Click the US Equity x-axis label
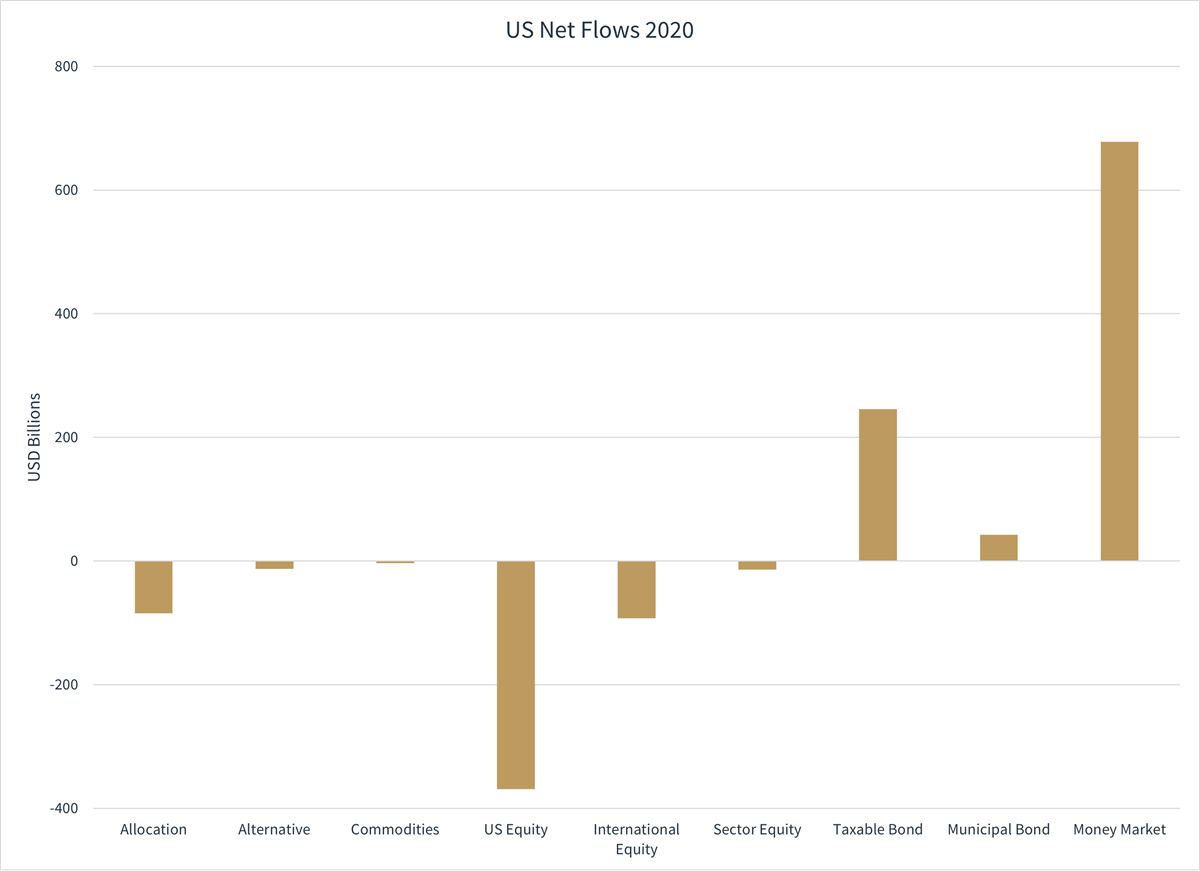Viewport: 1200px width, 871px height. pyautogui.click(x=516, y=830)
